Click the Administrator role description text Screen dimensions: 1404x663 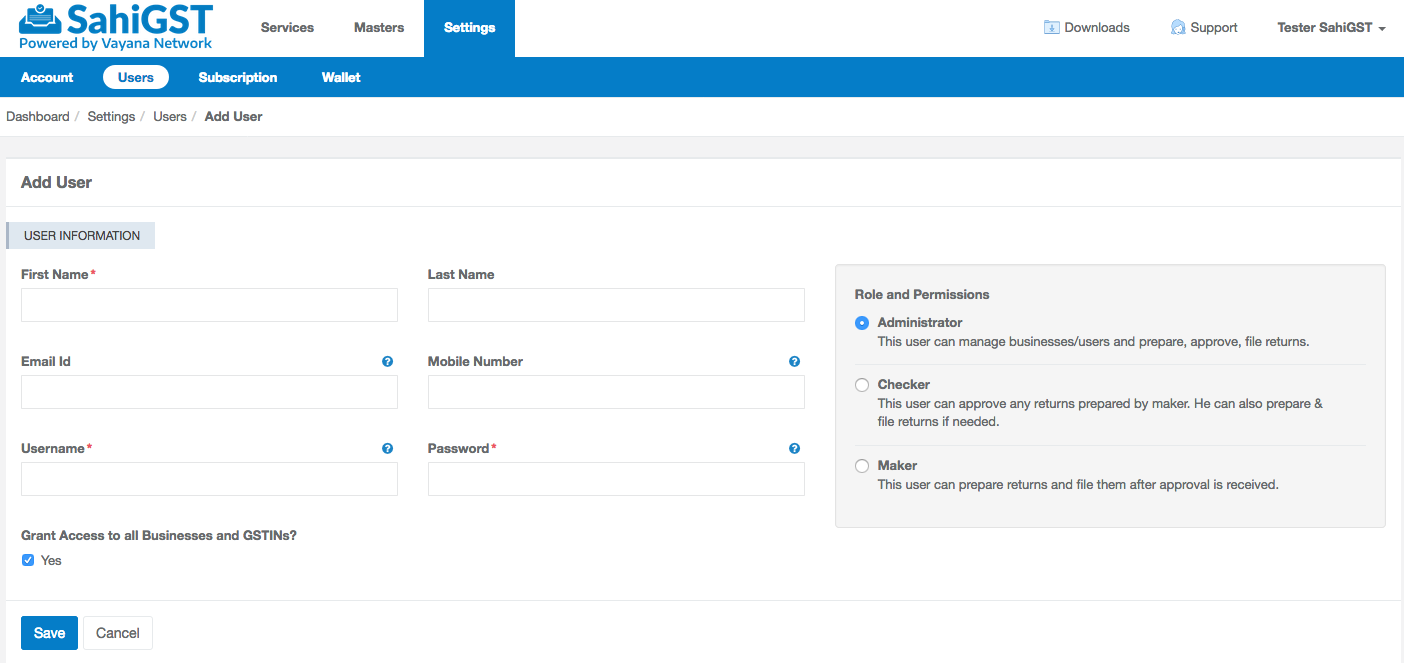pyautogui.click(x=1093, y=342)
